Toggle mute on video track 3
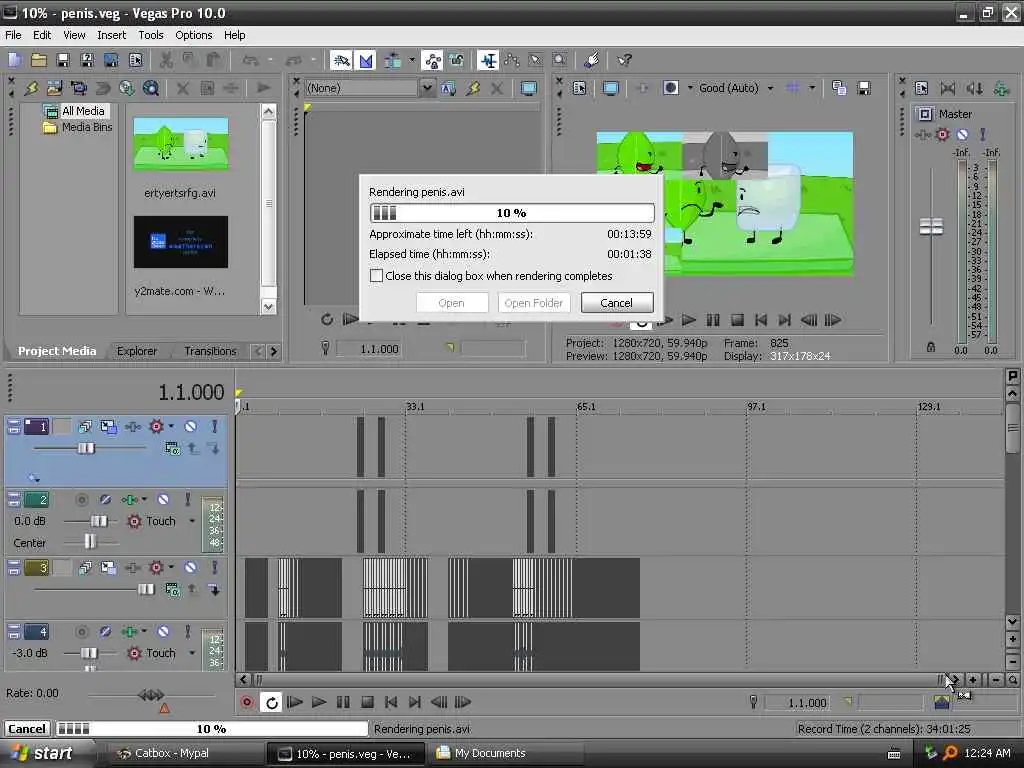Image resolution: width=1024 pixels, height=768 pixels. [191, 568]
